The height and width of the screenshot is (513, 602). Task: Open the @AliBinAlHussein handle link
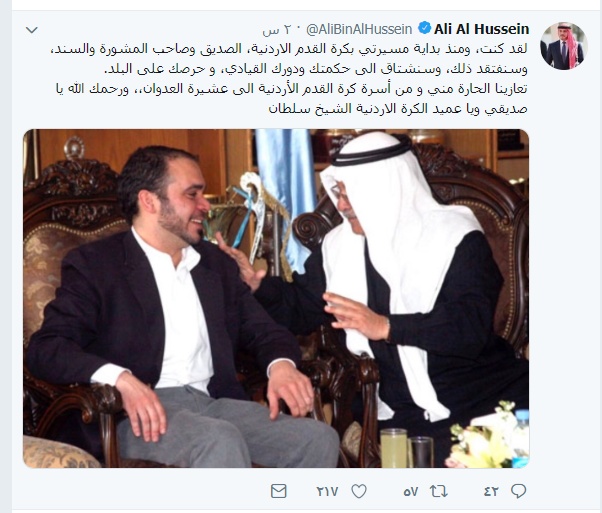click(359, 29)
